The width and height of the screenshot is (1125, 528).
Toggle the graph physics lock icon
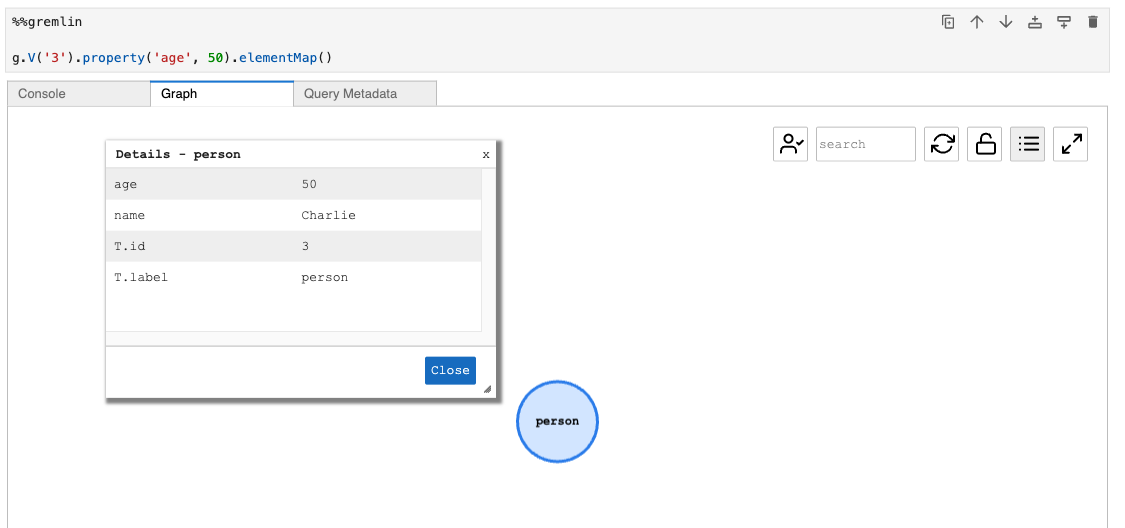pos(986,144)
